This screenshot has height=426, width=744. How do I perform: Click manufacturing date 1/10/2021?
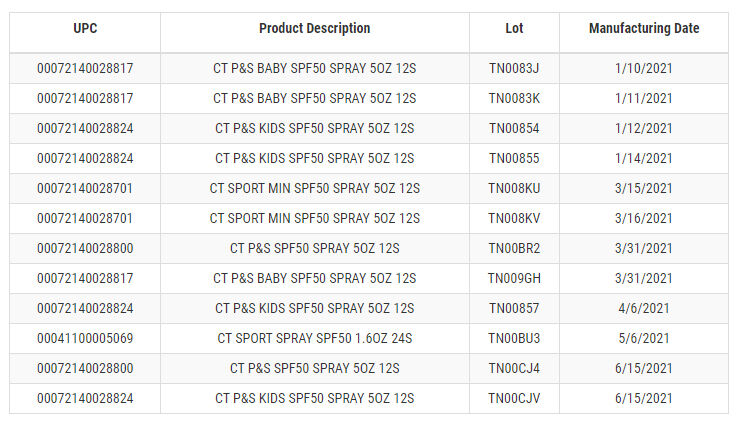coord(644,69)
